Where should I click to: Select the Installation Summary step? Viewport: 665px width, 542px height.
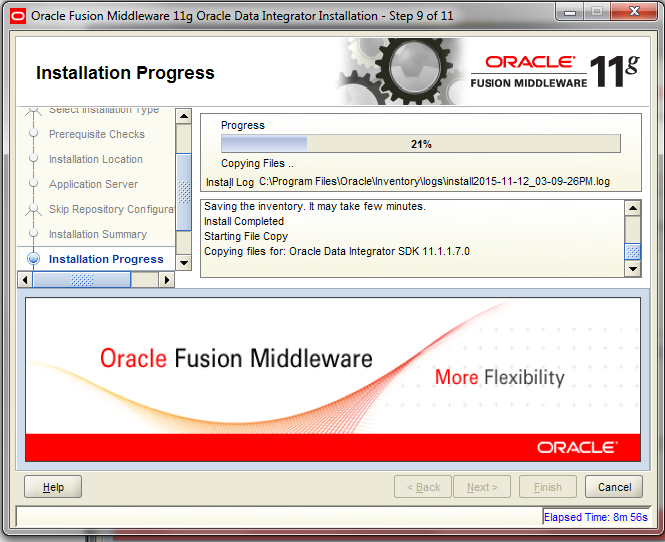[x=98, y=234]
